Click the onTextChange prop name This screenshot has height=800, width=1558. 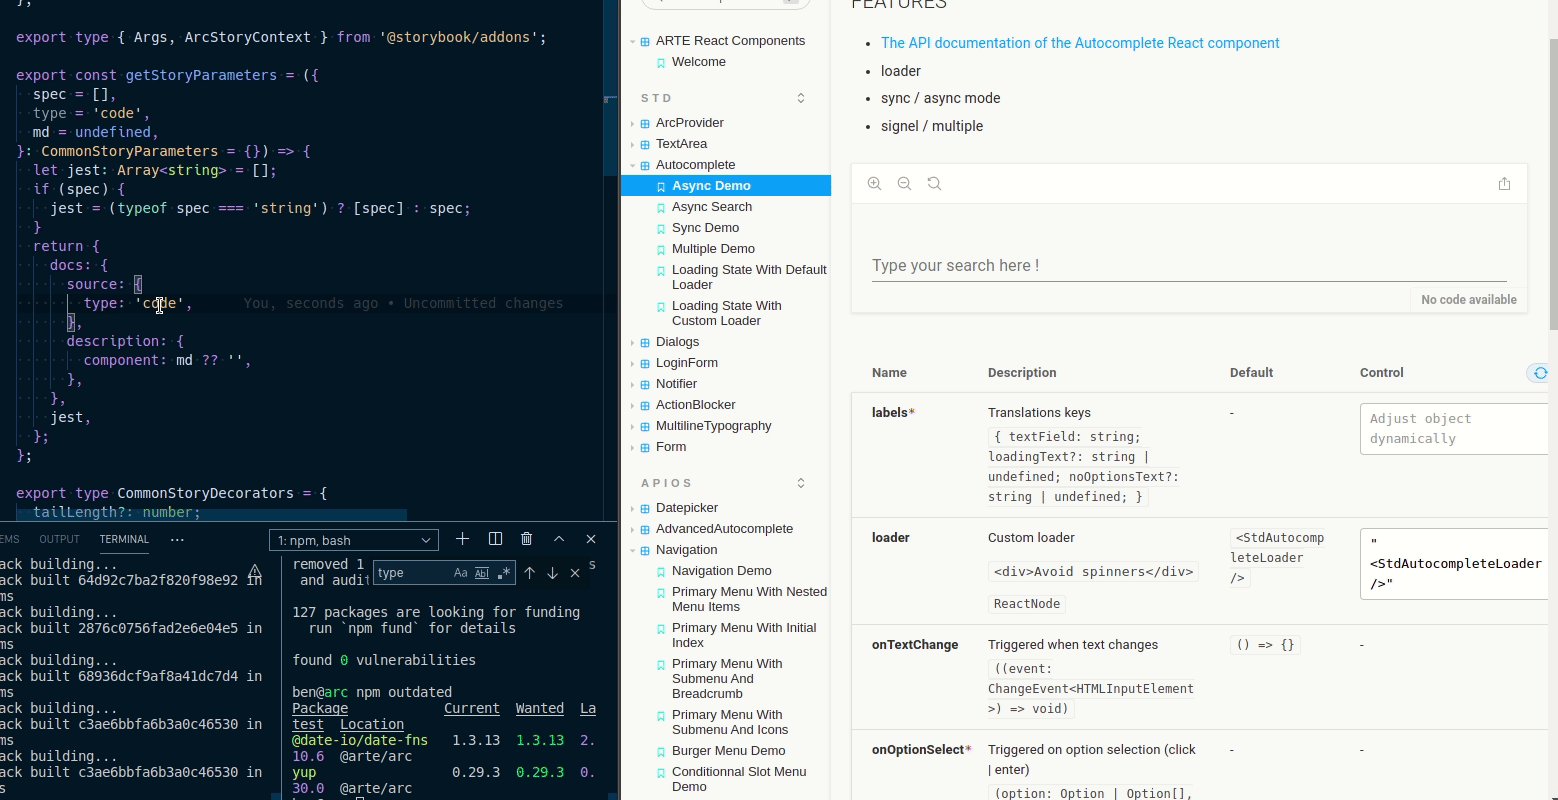(915, 645)
